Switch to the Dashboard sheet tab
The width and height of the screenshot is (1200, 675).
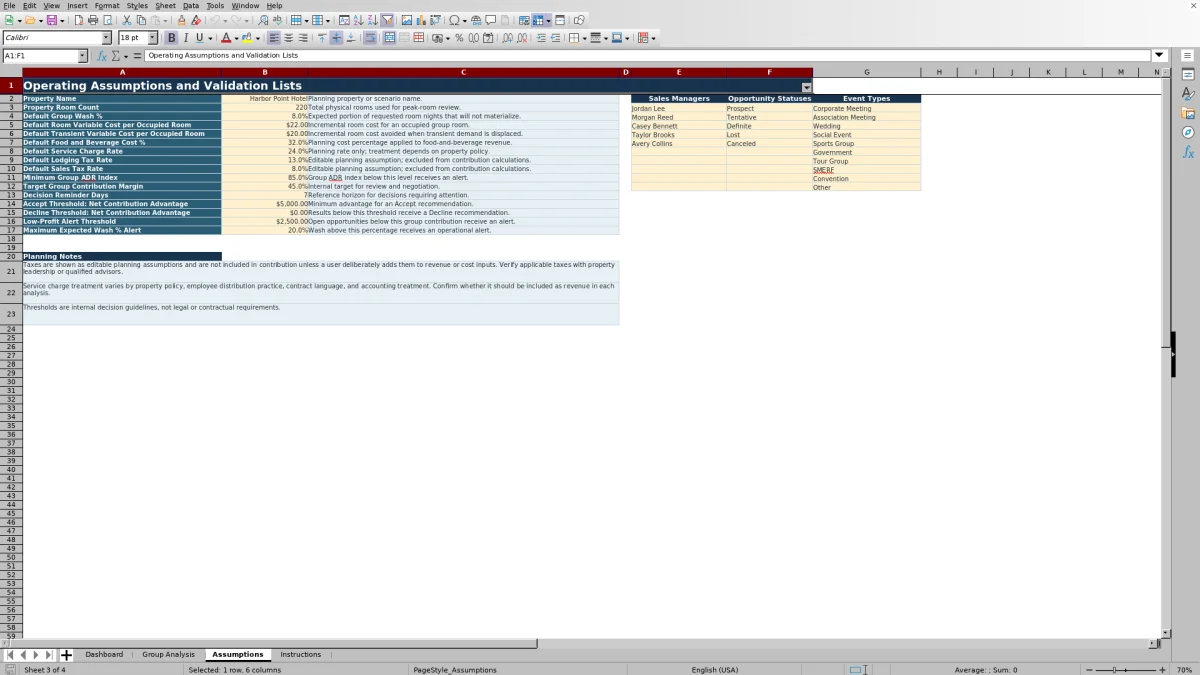coord(104,655)
